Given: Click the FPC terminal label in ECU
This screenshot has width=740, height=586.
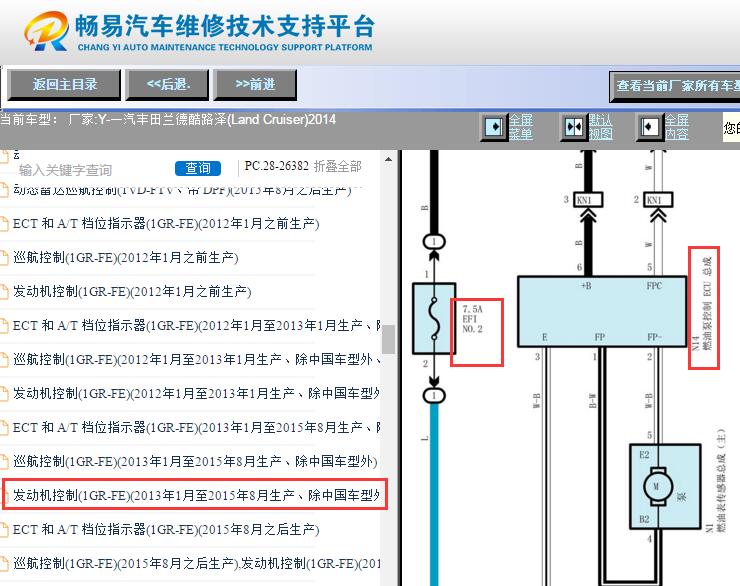Looking at the screenshot, I should pyautogui.click(x=654, y=285).
